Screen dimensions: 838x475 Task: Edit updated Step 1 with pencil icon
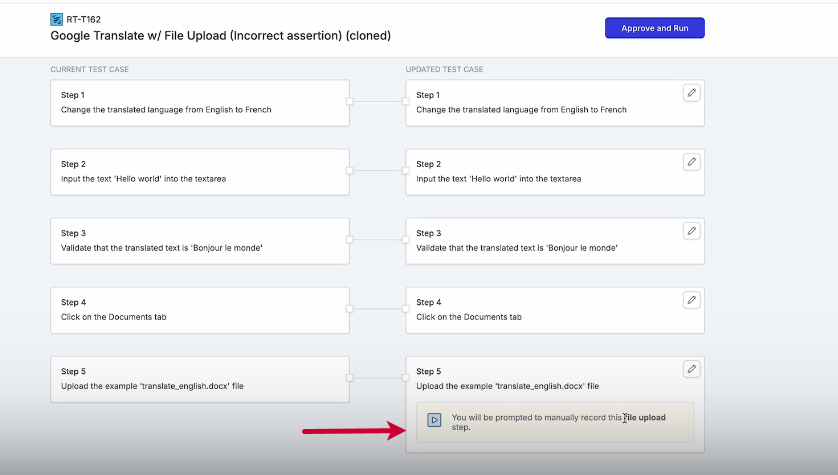[x=691, y=93]
